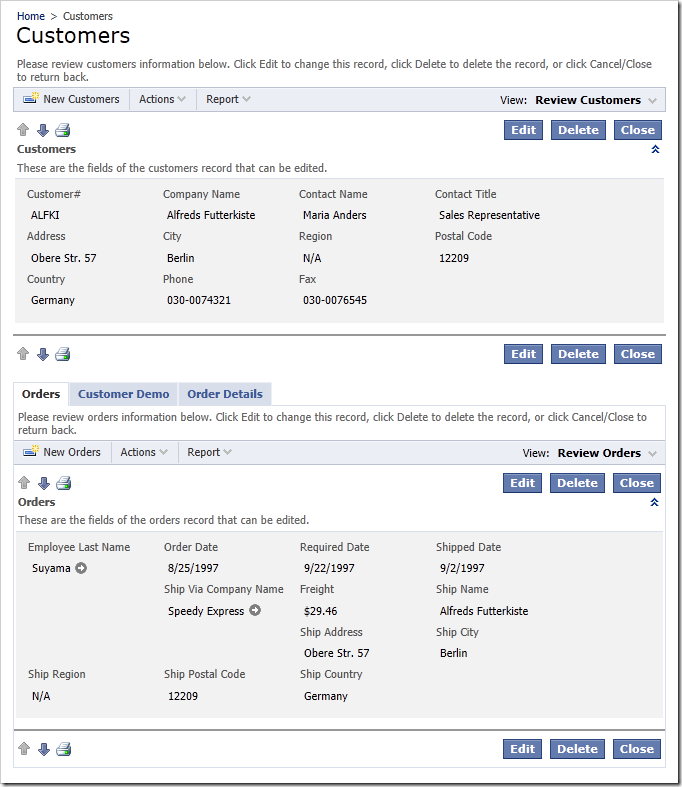The height and width of the screenshot is (787, 682).
Task: Open Review Customers view selector
Action: [596, 100]
